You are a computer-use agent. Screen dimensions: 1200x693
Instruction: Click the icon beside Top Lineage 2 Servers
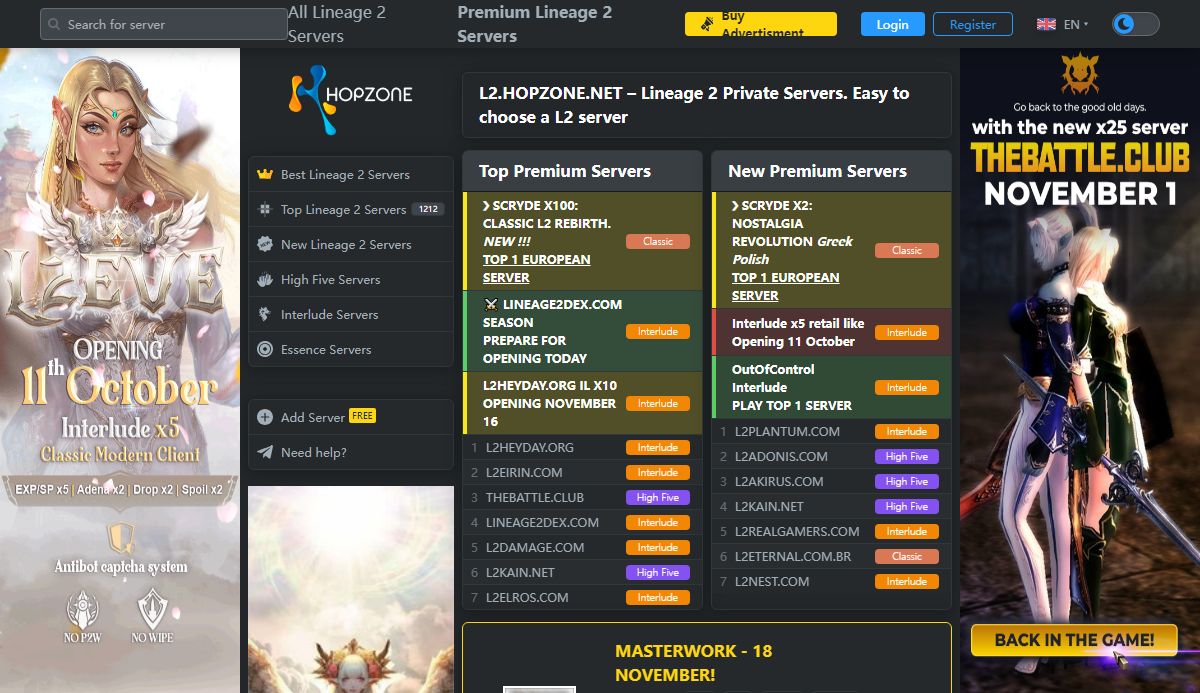pos(265,209)
